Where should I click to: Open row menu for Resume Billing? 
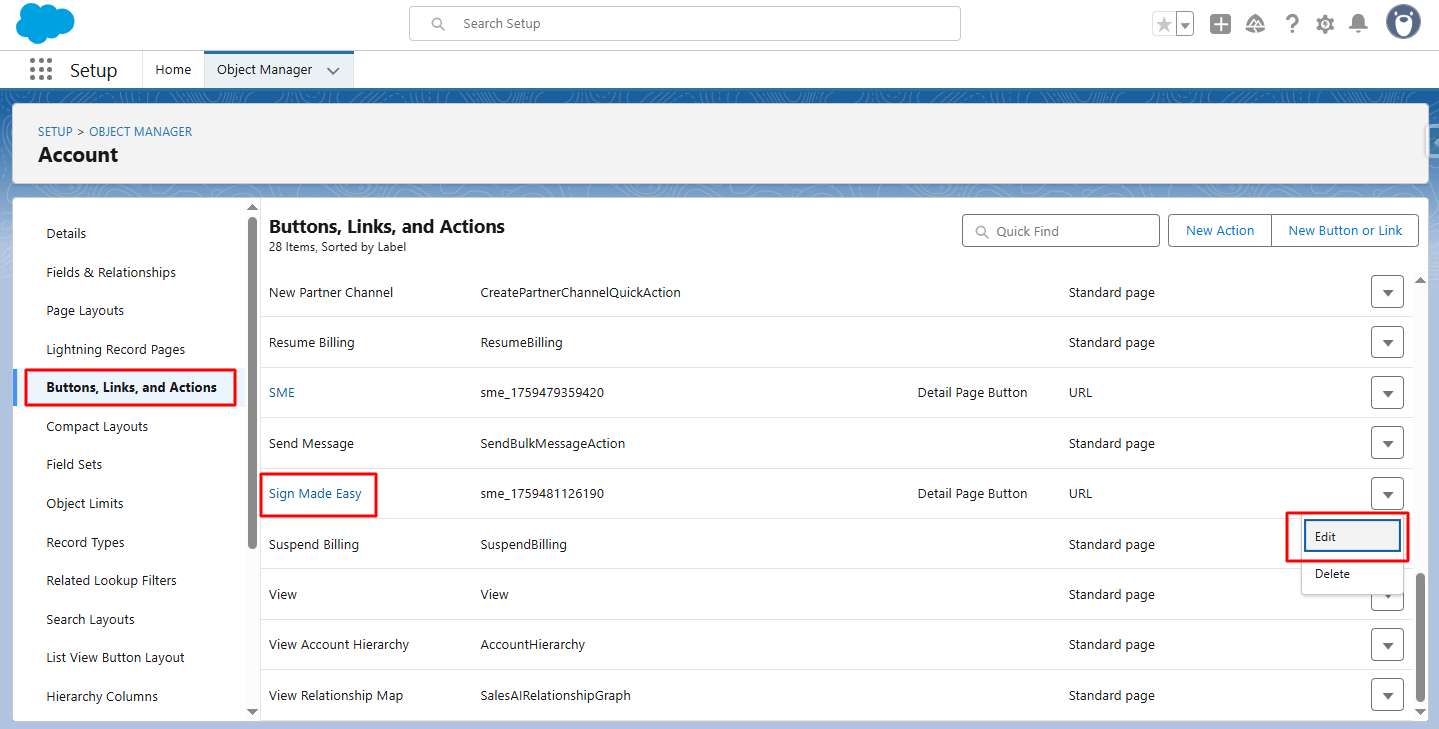(1387, 342)
